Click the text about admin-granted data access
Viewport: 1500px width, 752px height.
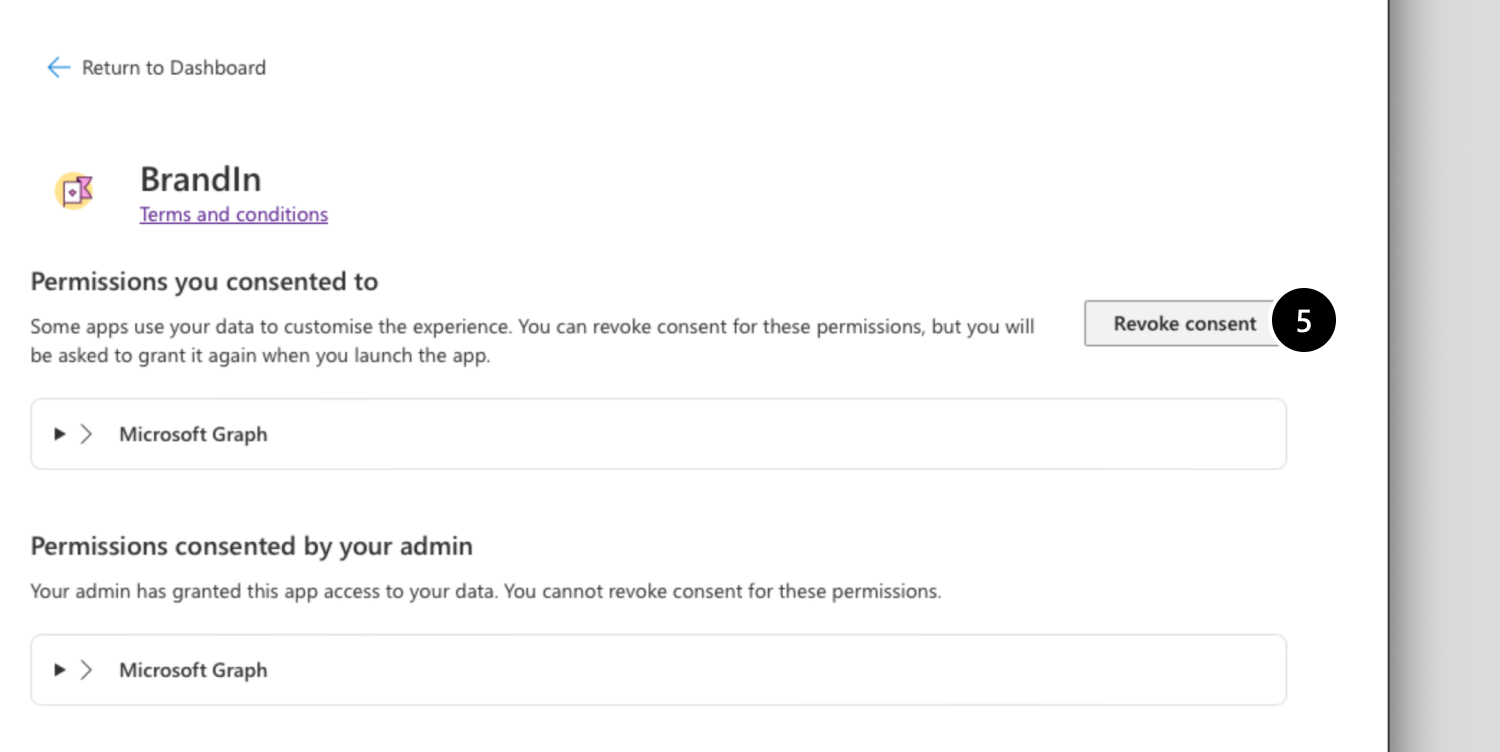485,591
